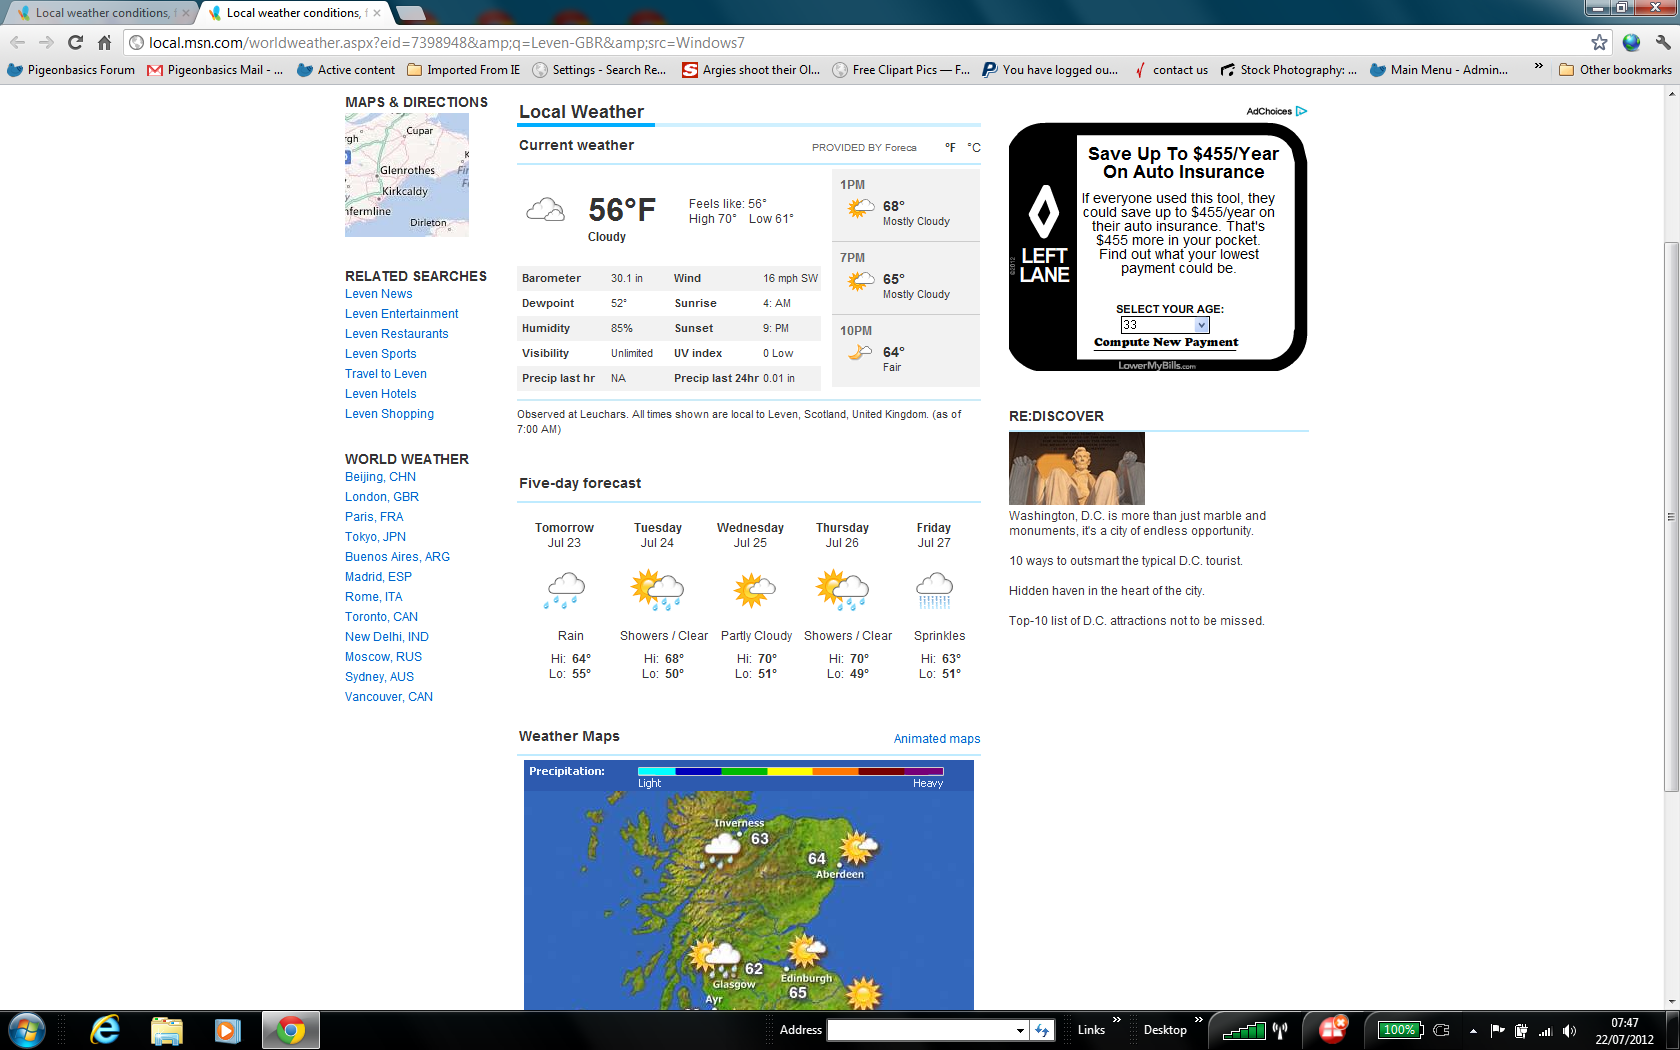This screenshot has height=1050, width=1680.
Task: Click the Home icon in the toolbar
Action: point(104,42)
